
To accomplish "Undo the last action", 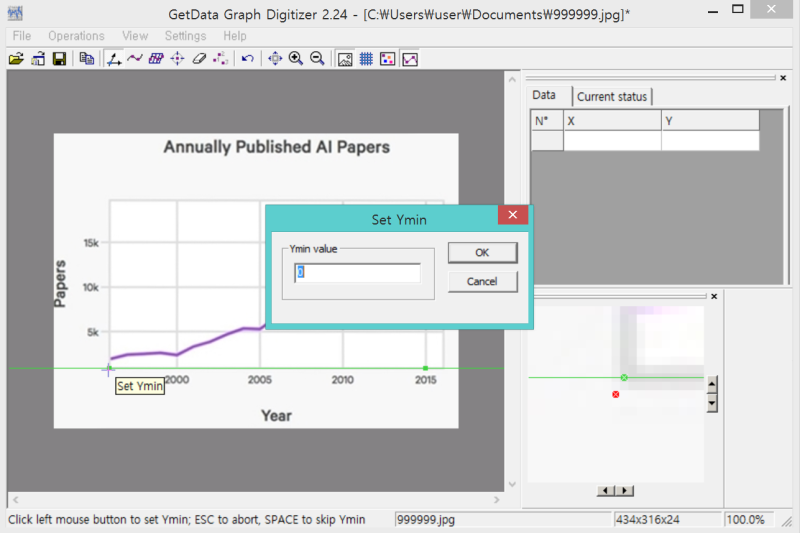I will click(248, 59).
